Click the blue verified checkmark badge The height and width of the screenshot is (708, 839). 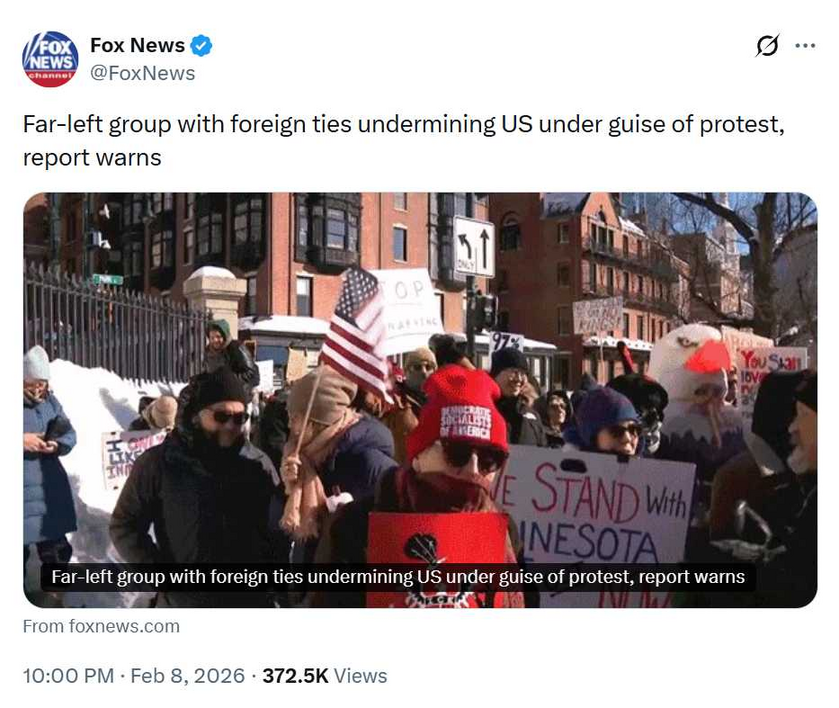tap(201, 45)
